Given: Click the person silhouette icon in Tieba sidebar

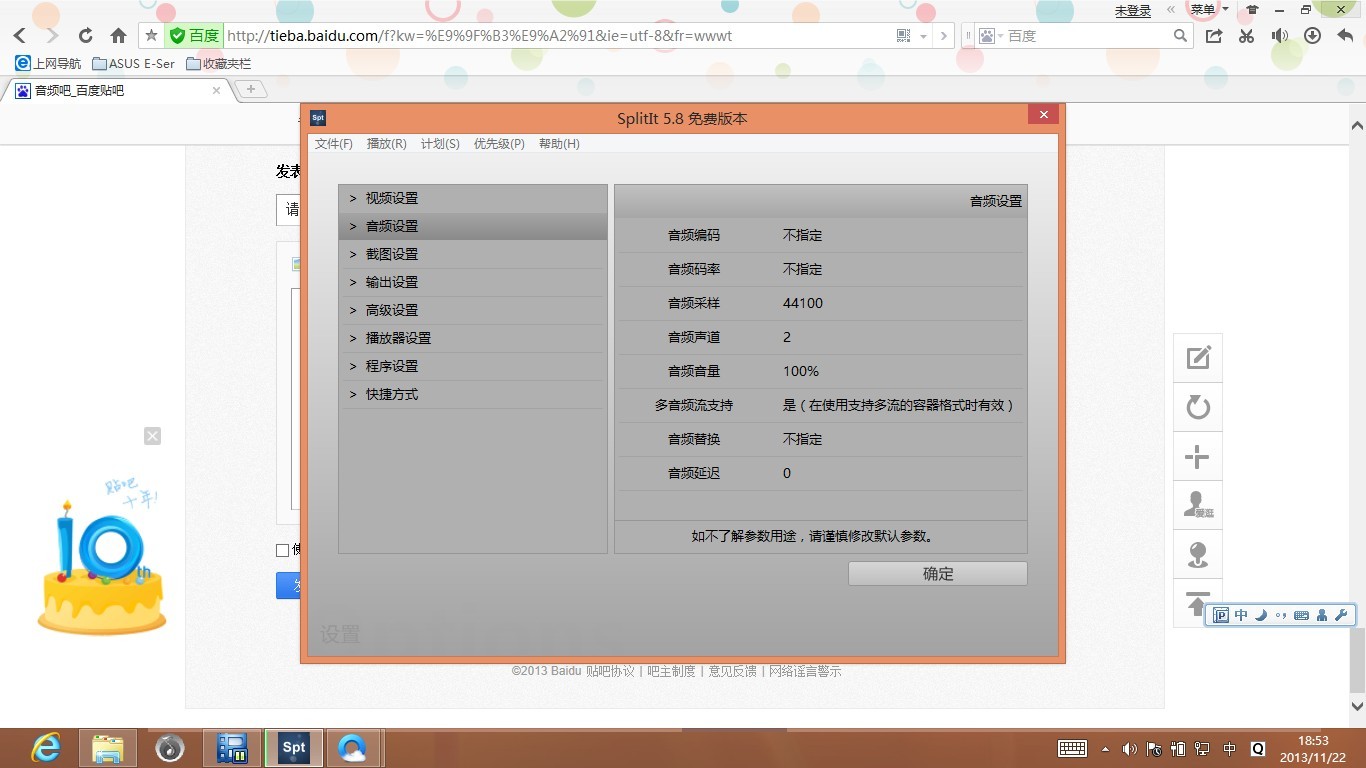Looking at the screenshot, I should [1198, 505].
